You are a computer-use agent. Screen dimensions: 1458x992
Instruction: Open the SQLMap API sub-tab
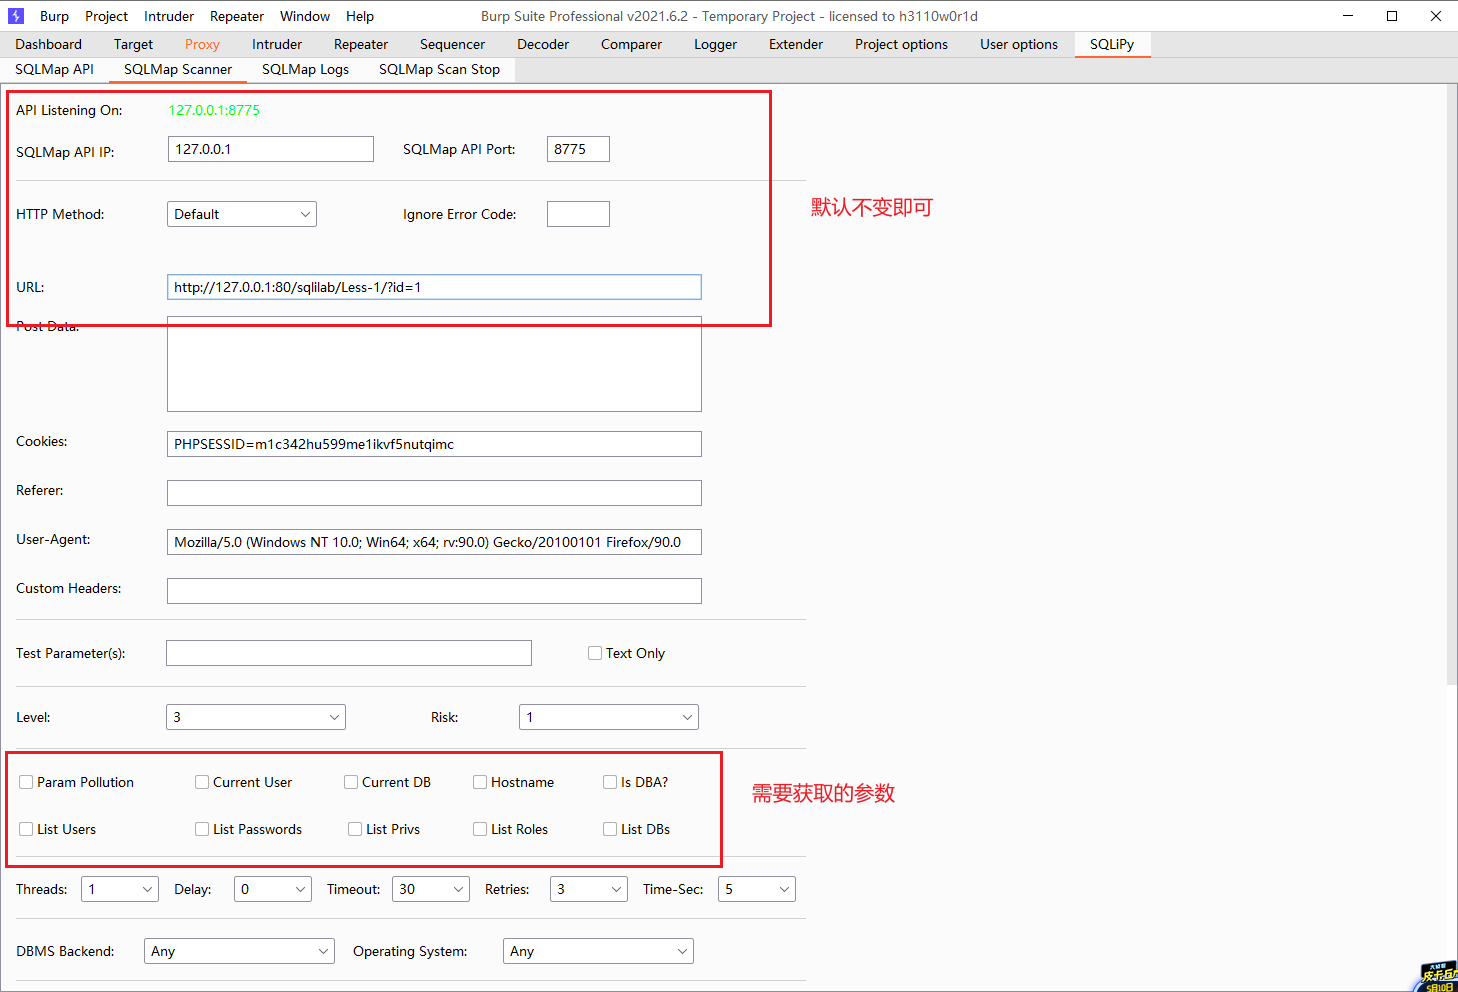54,69
